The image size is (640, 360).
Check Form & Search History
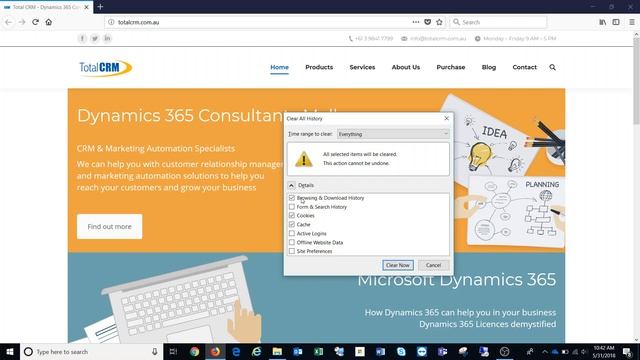(291, 207)
